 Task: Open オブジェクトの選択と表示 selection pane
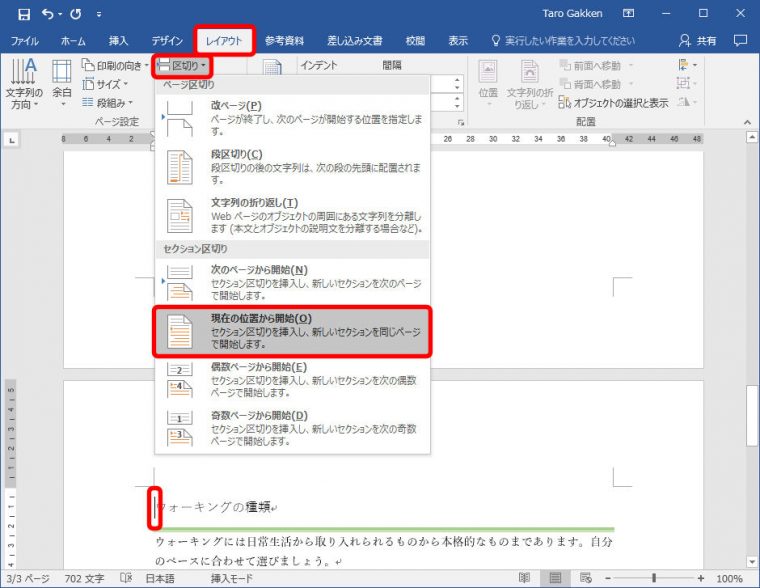pos(613,103)
